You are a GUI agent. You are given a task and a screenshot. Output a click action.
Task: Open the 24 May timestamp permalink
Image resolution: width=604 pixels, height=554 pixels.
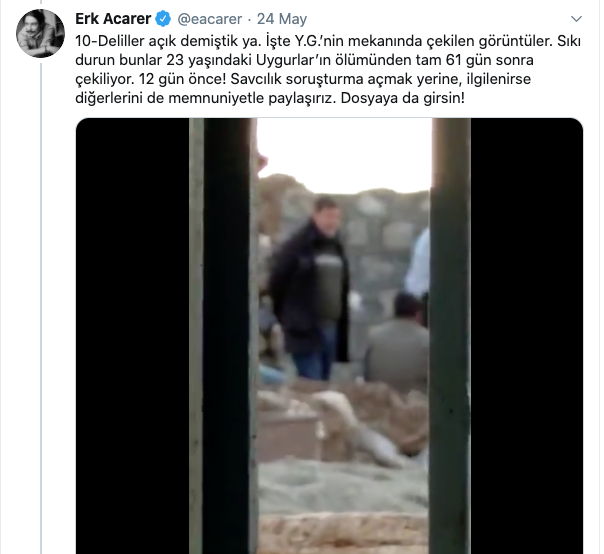pos(282,19)
